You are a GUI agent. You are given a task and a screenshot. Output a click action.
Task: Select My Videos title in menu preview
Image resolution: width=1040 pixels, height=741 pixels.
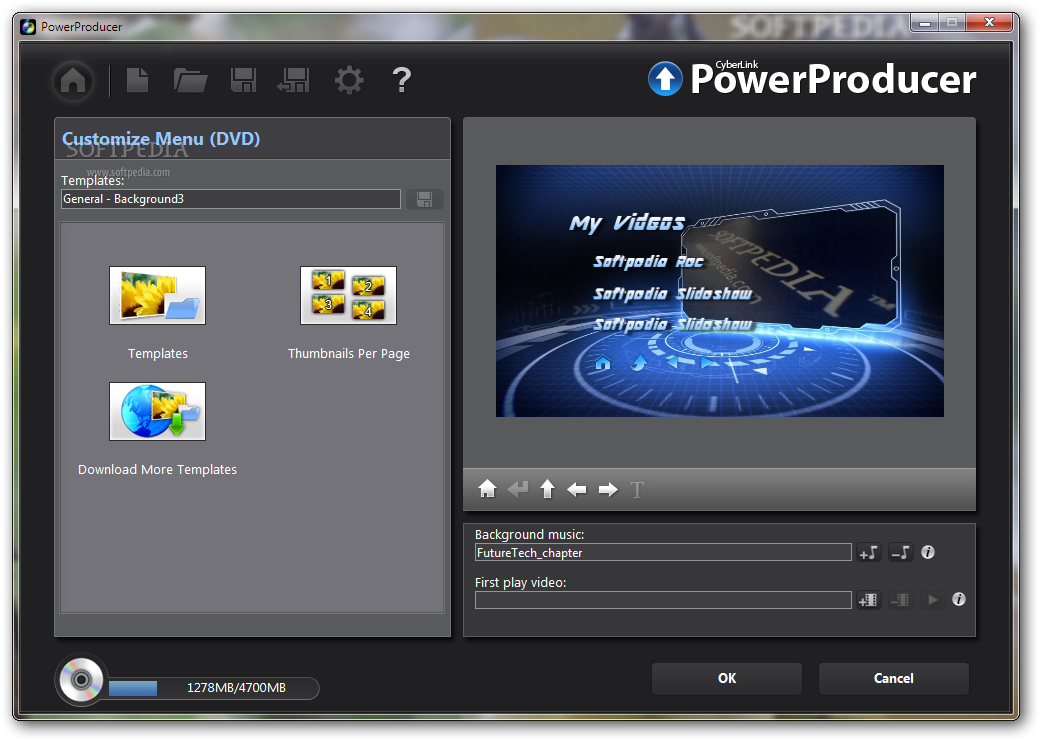[626, 223]
